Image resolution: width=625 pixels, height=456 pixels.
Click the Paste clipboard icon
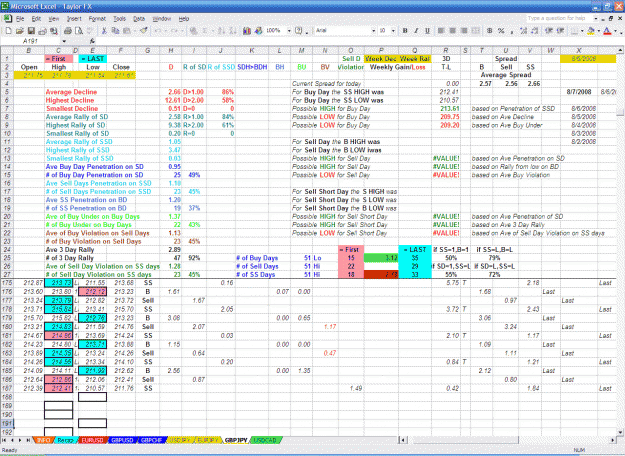point(126,31)
